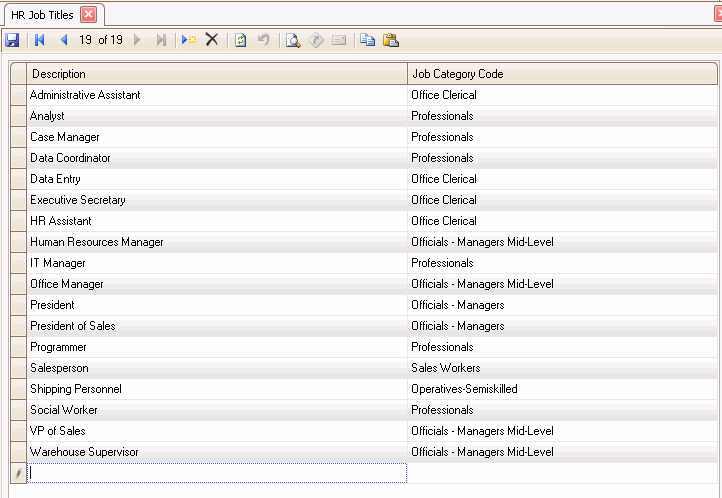Click the empty Description cell in new row
The width and height of the screenshot is (722, 498).
[x=217, y=473]
